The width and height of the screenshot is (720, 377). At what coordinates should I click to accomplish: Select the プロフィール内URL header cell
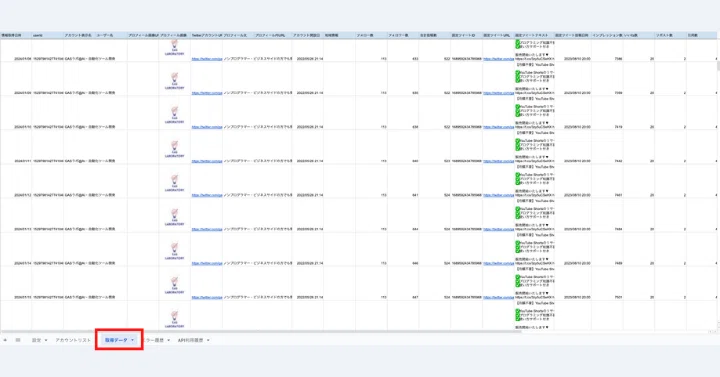273,35
